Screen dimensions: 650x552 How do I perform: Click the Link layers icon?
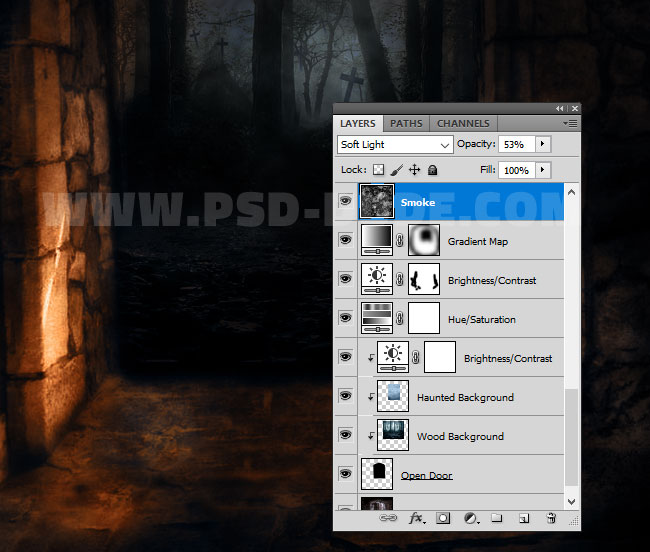[x=388, y=518]
